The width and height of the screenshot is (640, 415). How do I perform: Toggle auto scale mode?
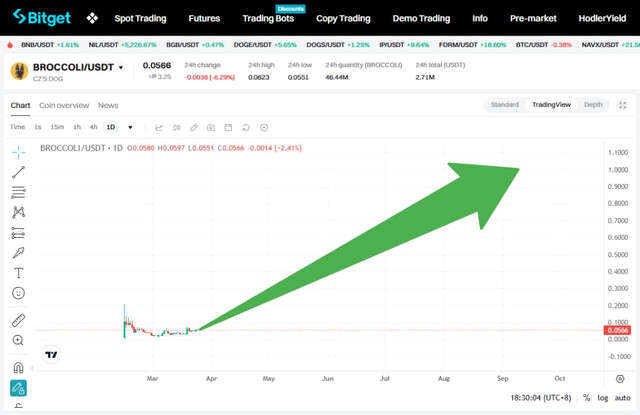click(x=622, y=398)
